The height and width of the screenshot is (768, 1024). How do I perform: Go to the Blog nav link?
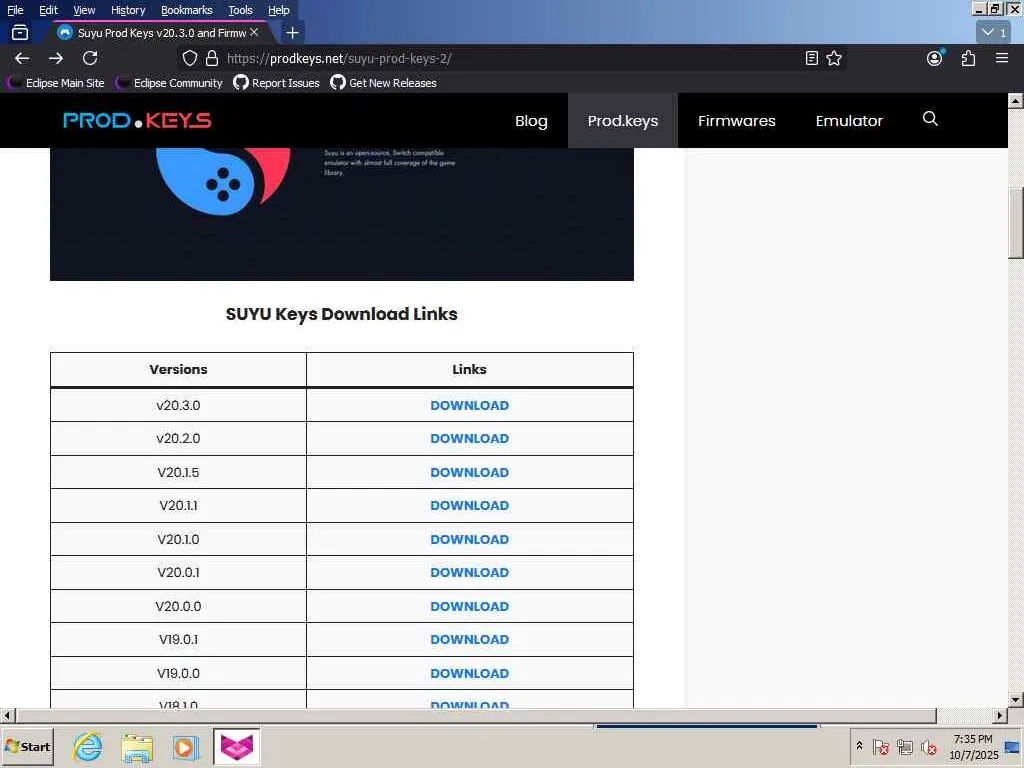[x=531, y=121]
